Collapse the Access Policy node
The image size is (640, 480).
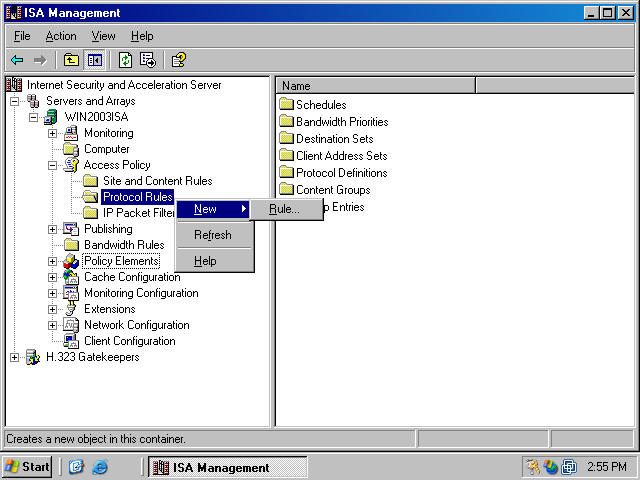(x=52, y=165)
